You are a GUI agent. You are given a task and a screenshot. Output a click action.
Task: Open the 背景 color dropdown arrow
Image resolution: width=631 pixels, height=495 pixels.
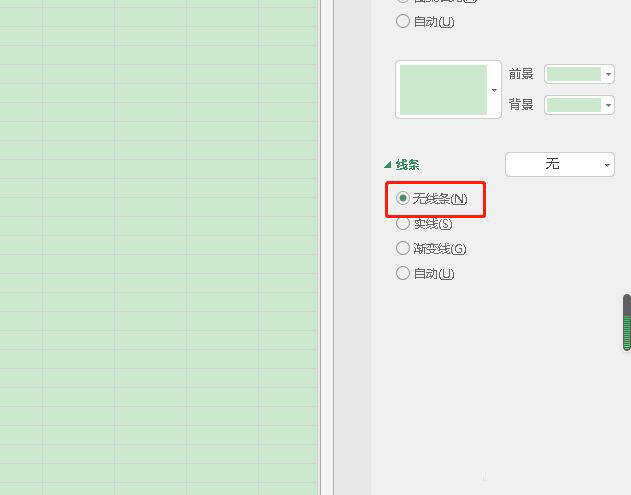pos(608,105)
